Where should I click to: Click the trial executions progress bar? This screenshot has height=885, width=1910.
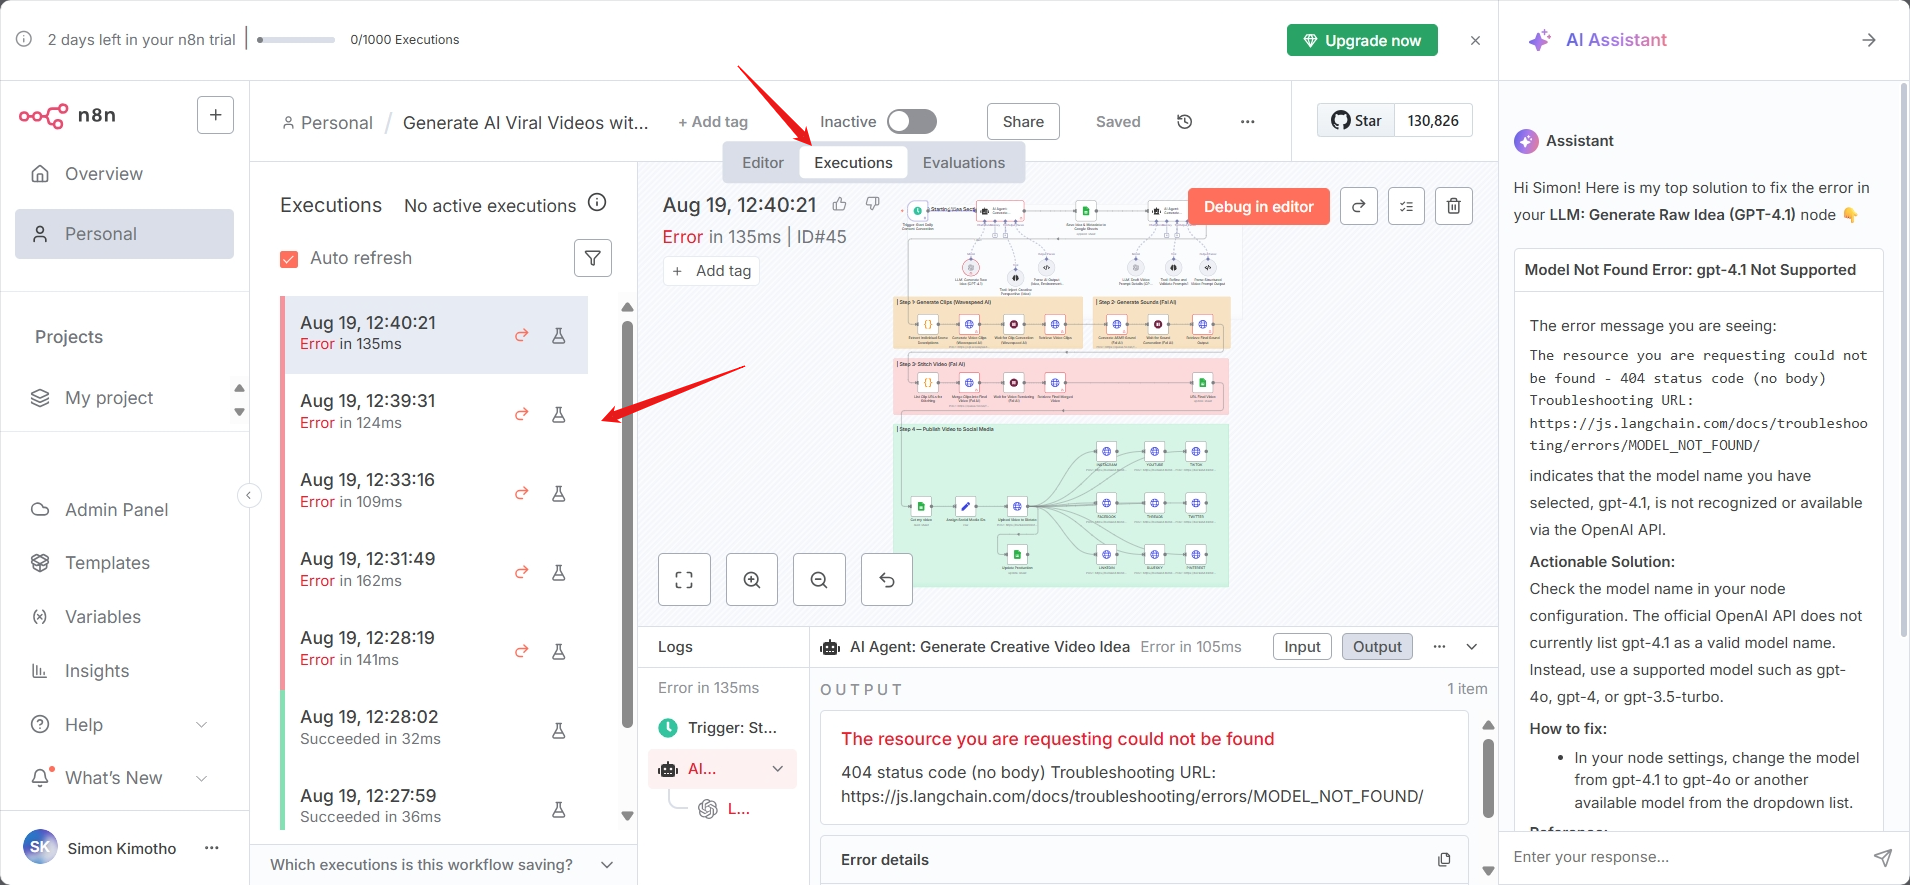296,40
